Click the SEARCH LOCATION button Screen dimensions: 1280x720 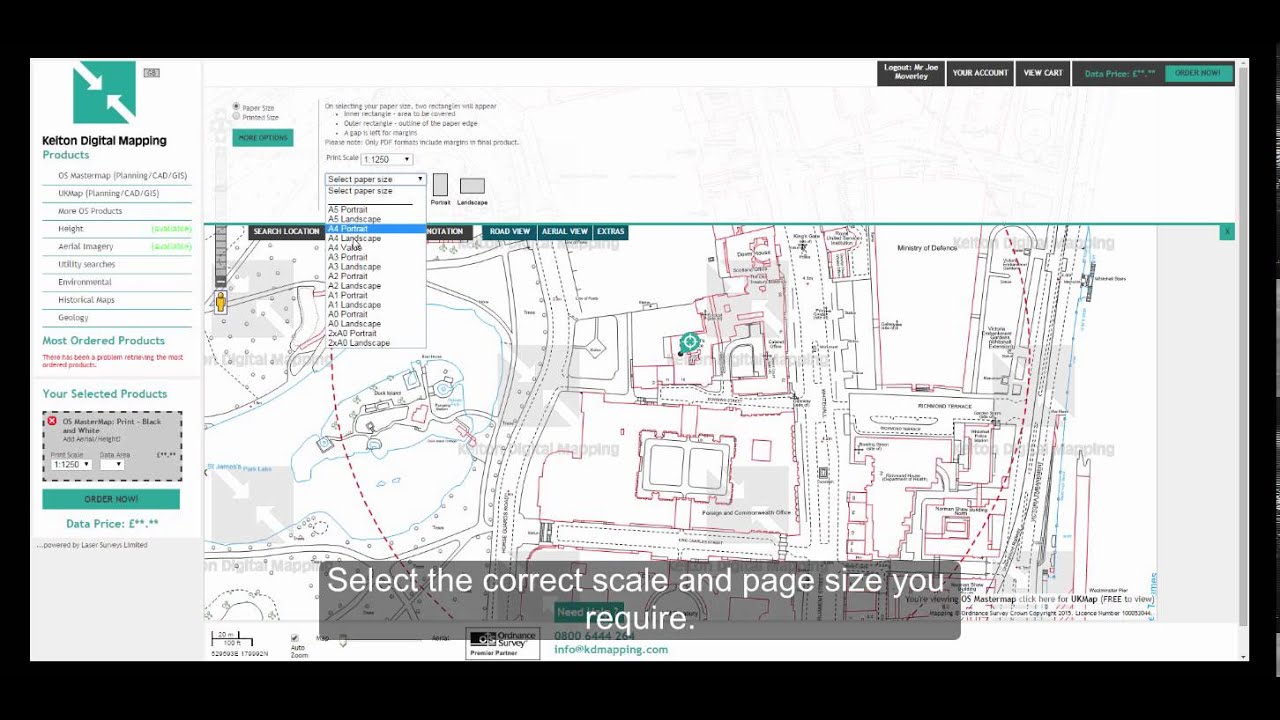(x=286, y=232)
